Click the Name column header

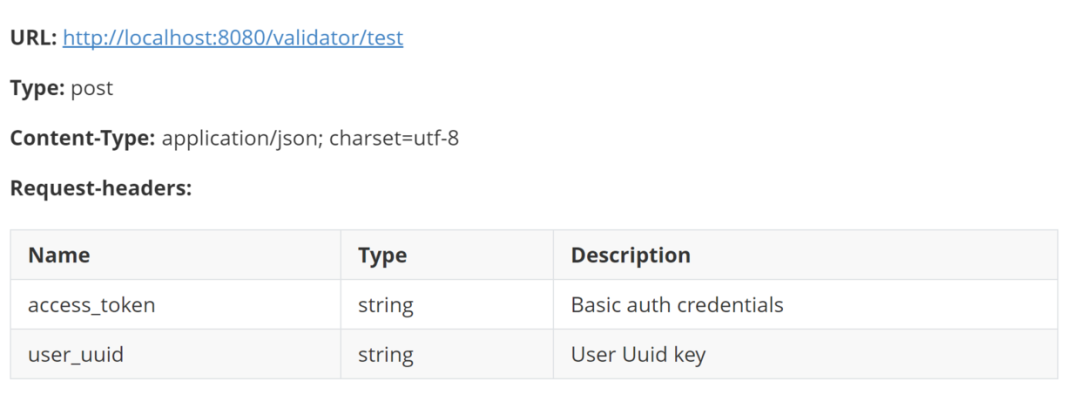176,255
